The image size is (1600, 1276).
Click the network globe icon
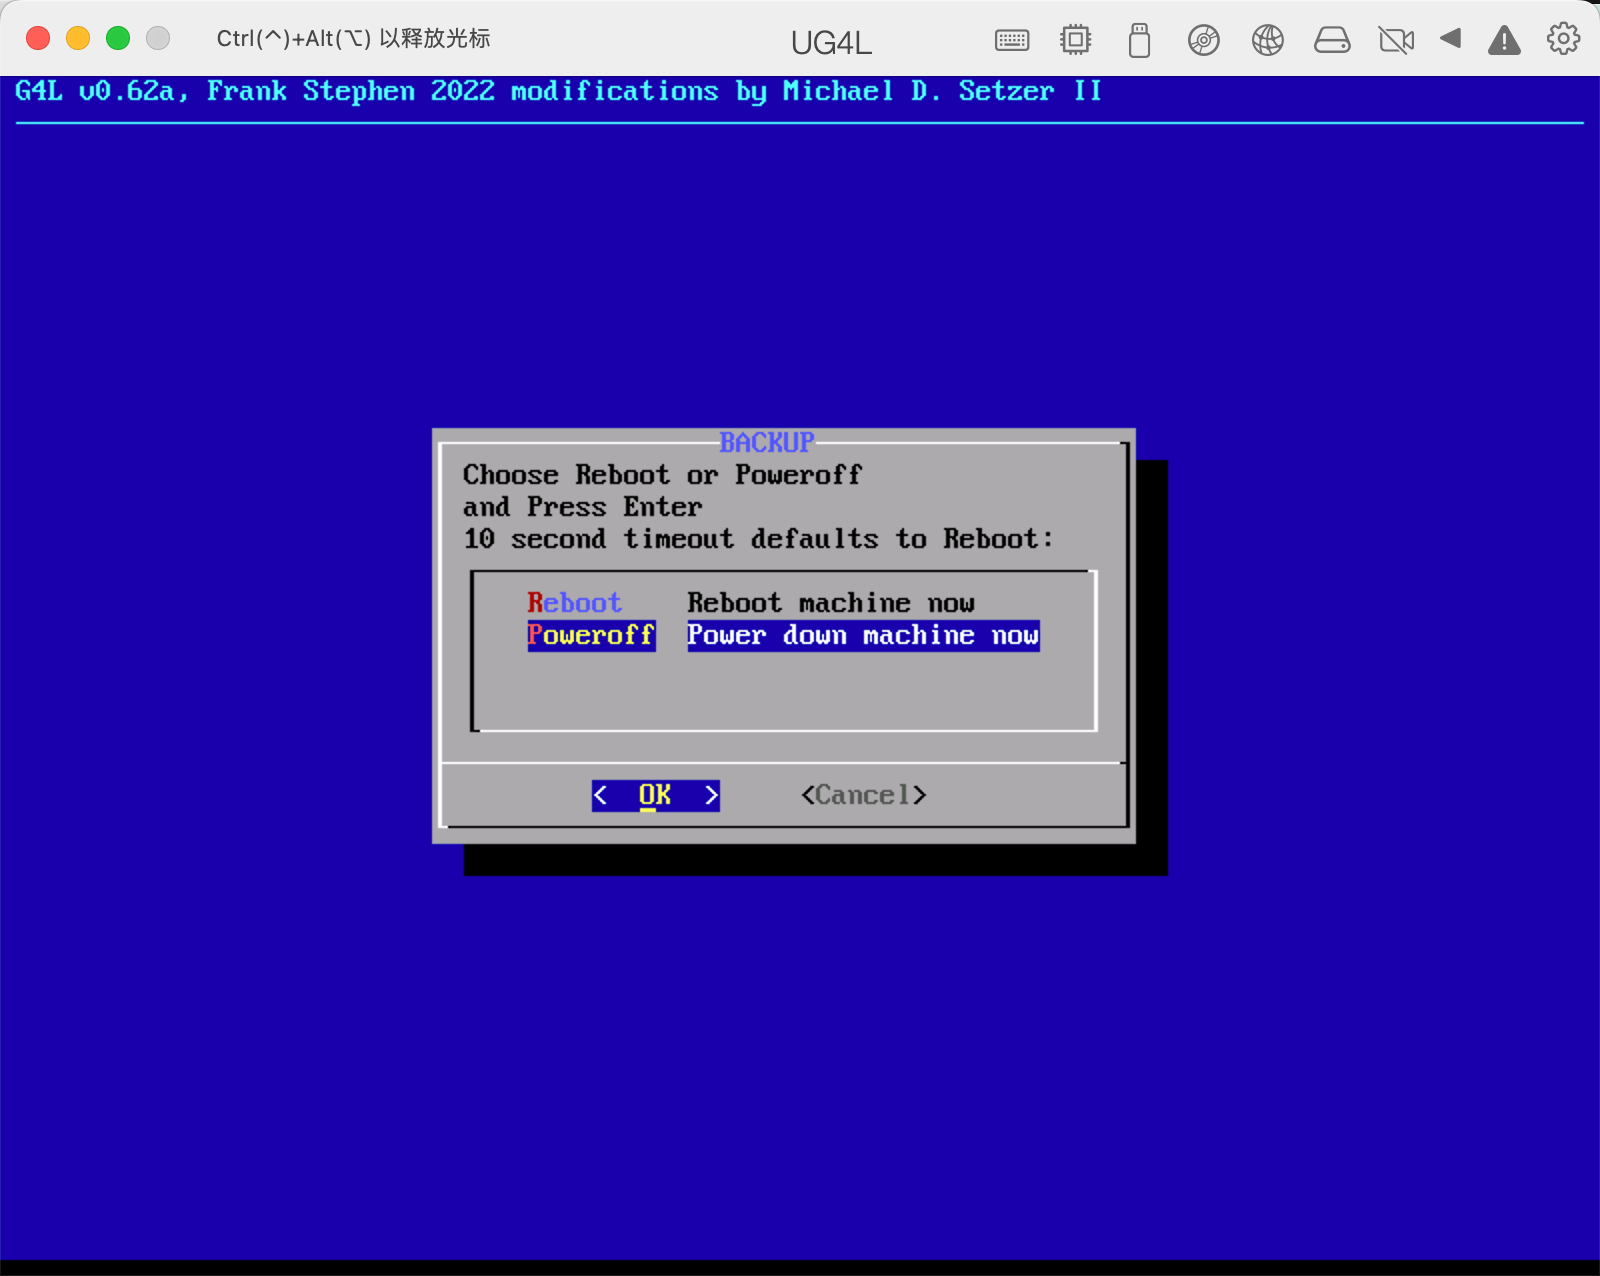pyautogui.click(x=1267, y=40)
